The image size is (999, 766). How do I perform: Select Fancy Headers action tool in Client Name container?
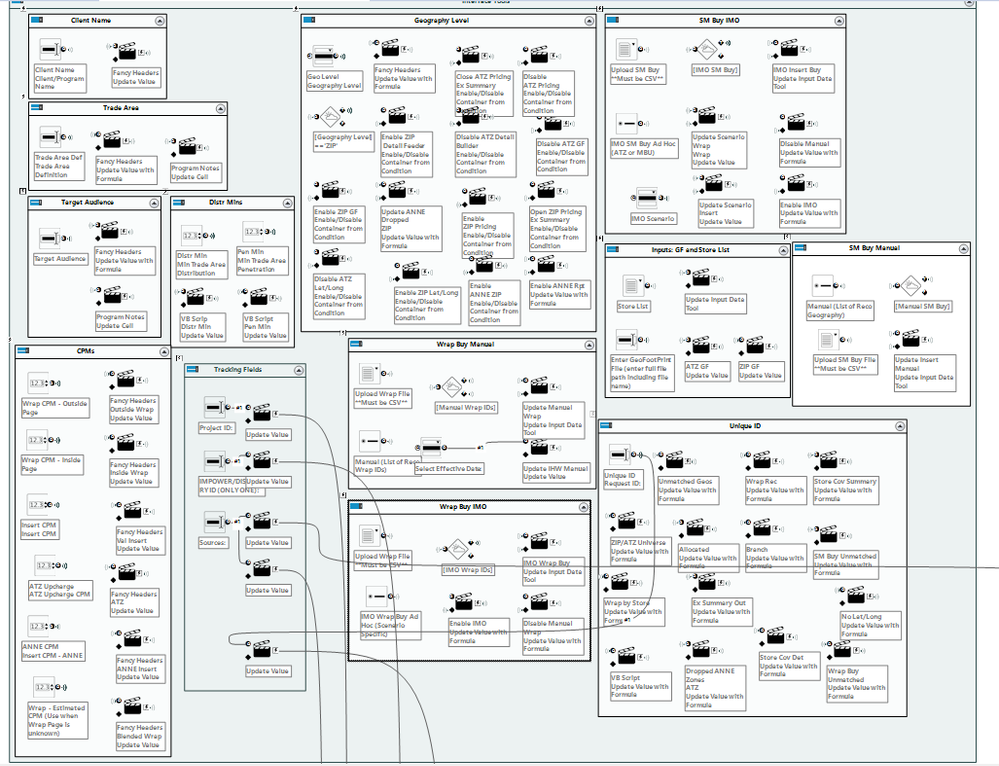[x=127, y=51]
